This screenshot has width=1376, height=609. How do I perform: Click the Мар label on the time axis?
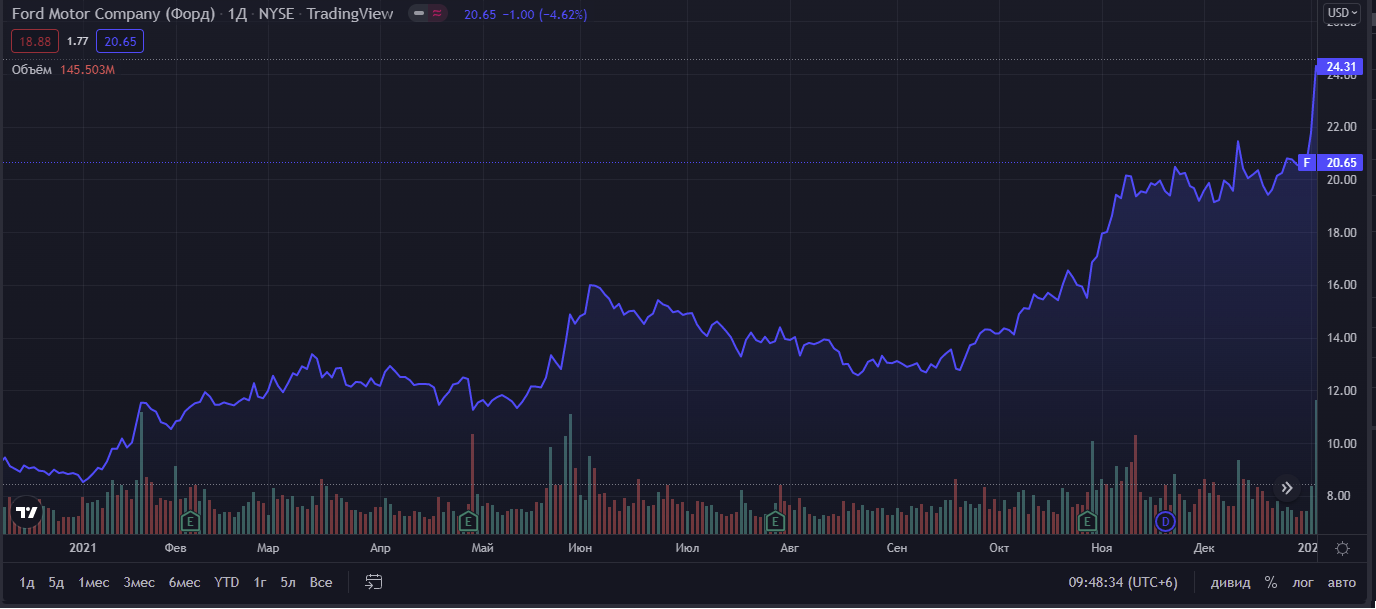click(x=268, y=548)
